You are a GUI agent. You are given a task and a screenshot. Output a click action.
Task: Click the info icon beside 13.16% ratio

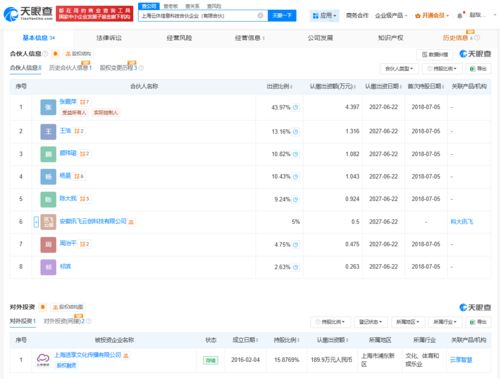295,132
